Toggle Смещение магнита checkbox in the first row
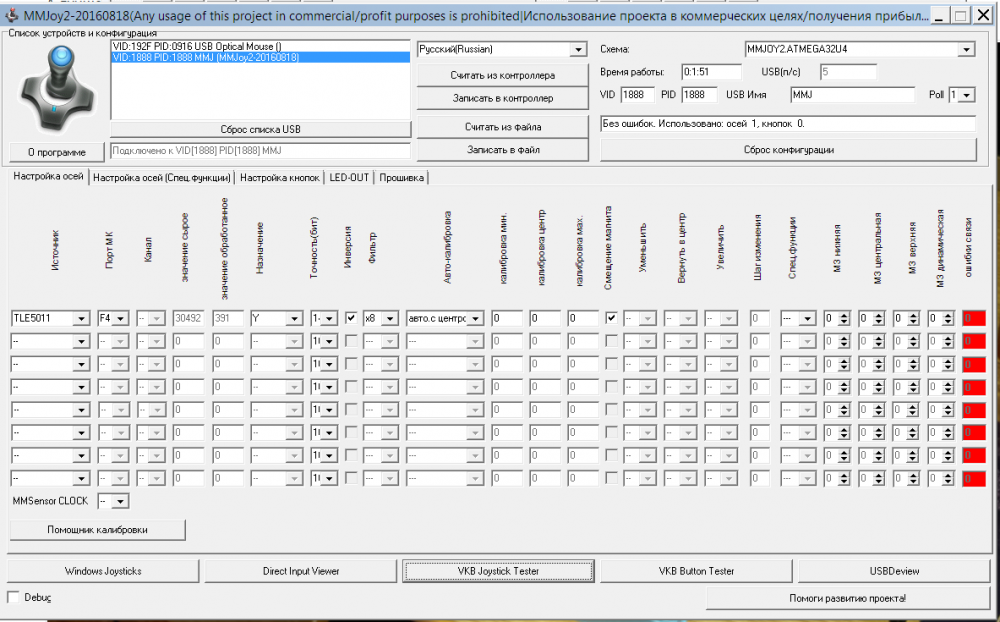 [x=611, y=318]
